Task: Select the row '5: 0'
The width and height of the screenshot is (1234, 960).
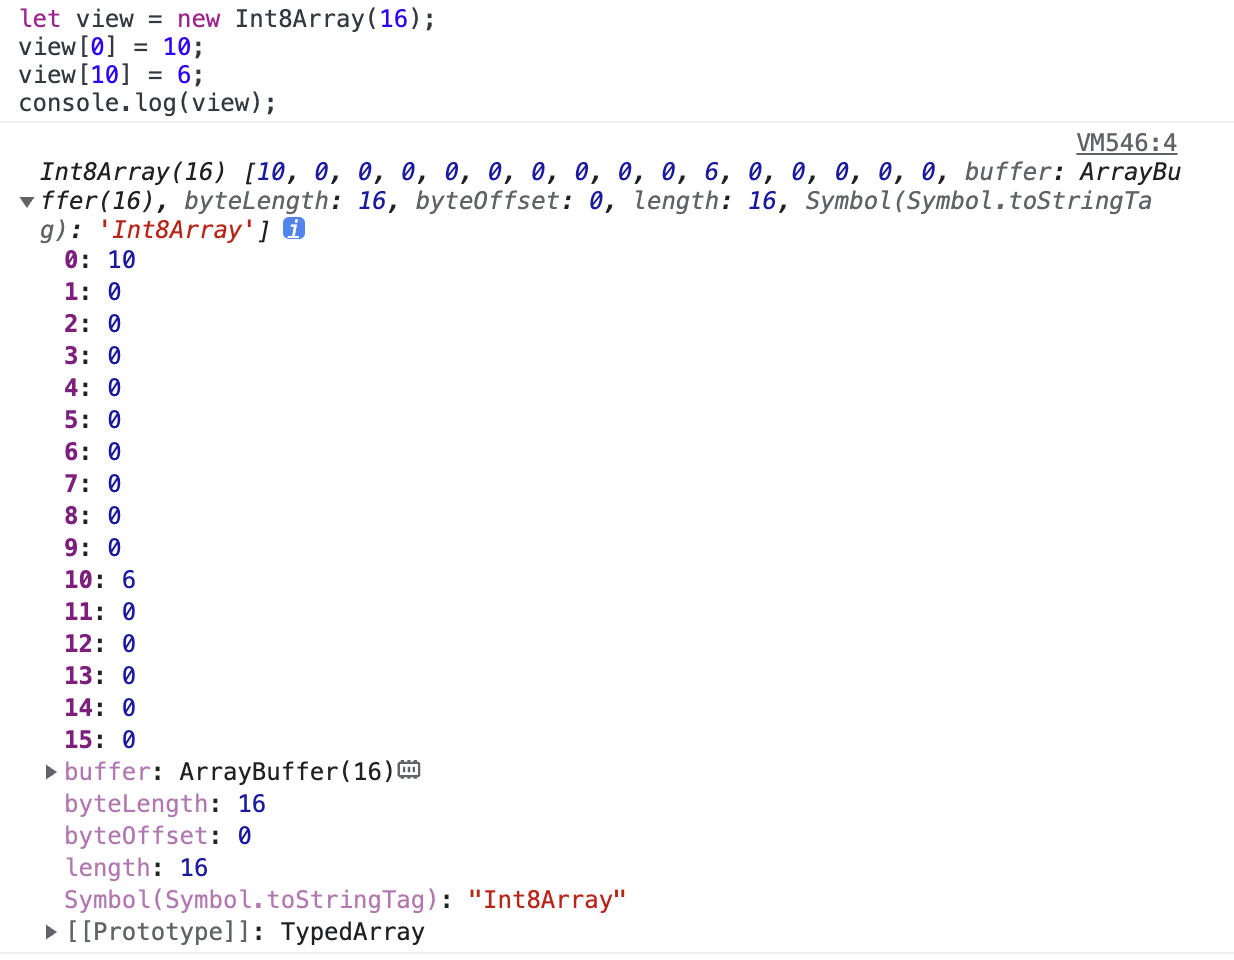Action: (93, 420)
